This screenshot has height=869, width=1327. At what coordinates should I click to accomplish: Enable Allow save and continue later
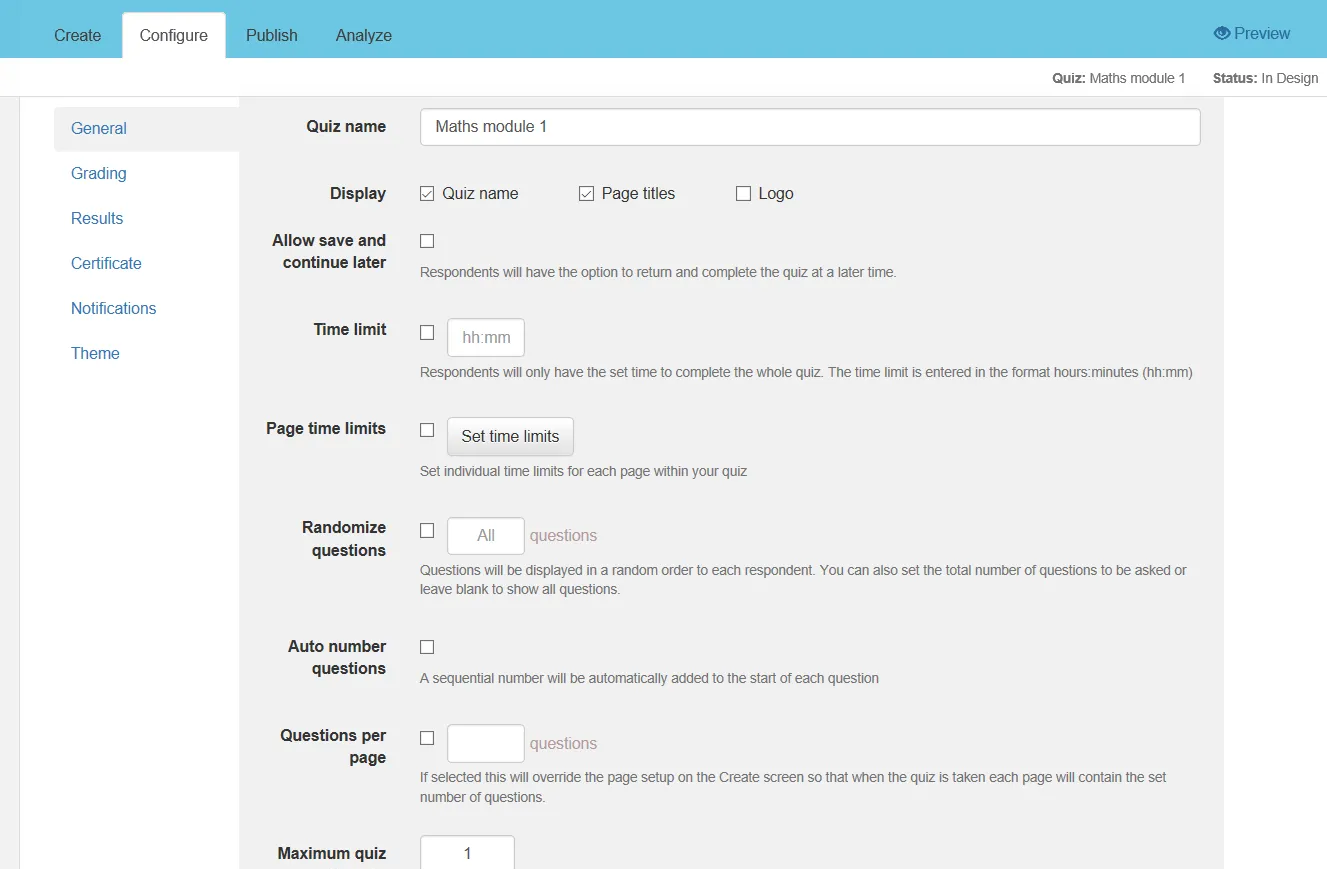427,241
